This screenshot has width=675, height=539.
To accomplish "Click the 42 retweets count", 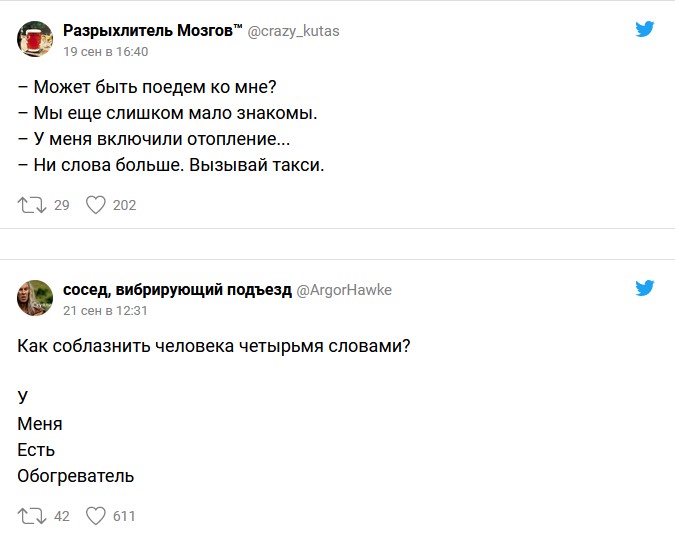I will click(61, 517).
